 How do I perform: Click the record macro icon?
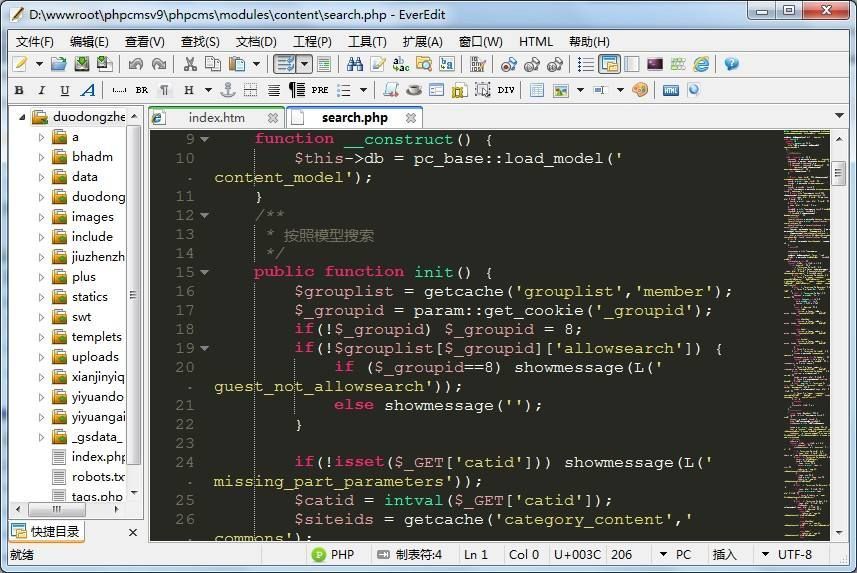coord(508,65)
